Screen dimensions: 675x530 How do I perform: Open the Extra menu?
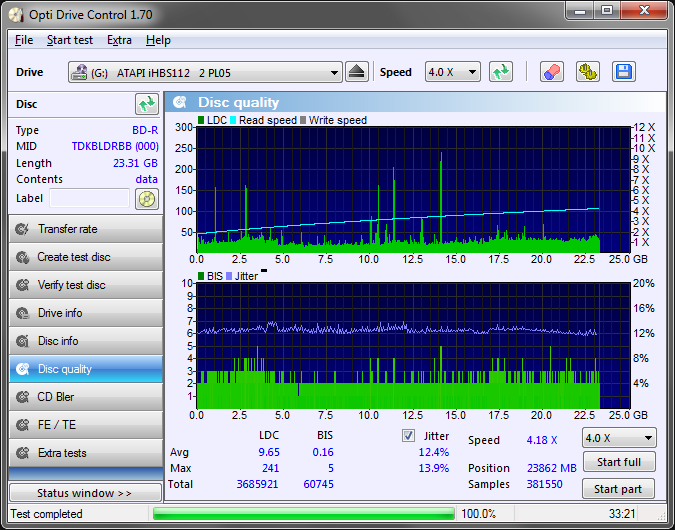point(119,40)
